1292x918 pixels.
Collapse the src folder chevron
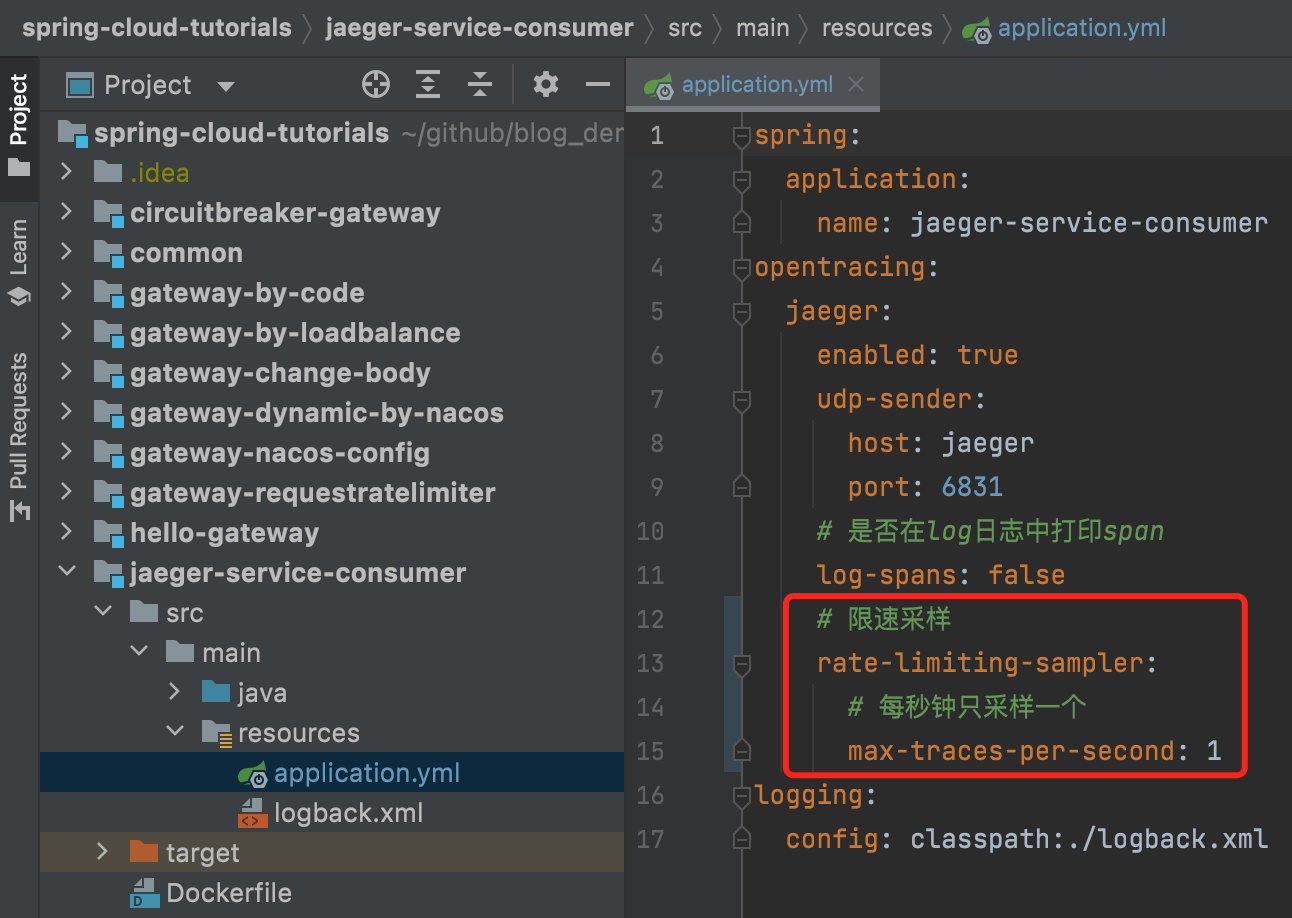point(103,612)
